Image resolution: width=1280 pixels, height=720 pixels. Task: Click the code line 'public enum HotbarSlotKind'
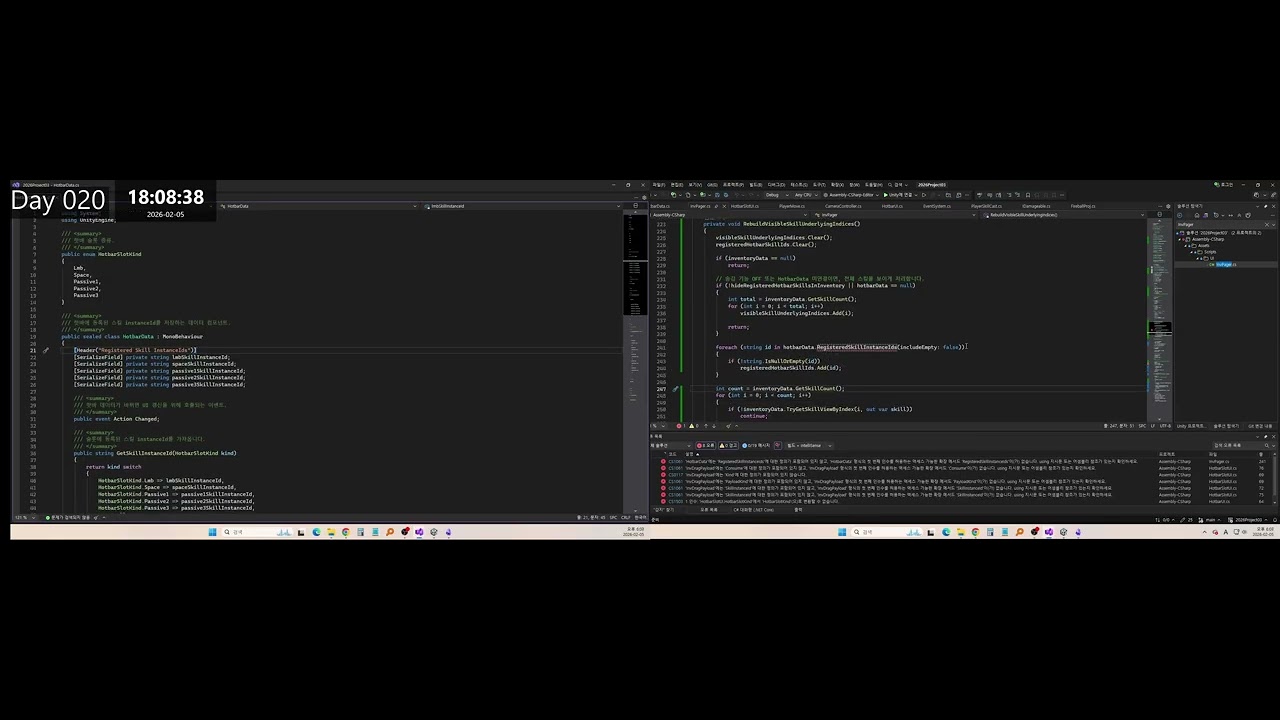(x=101, y=254)
